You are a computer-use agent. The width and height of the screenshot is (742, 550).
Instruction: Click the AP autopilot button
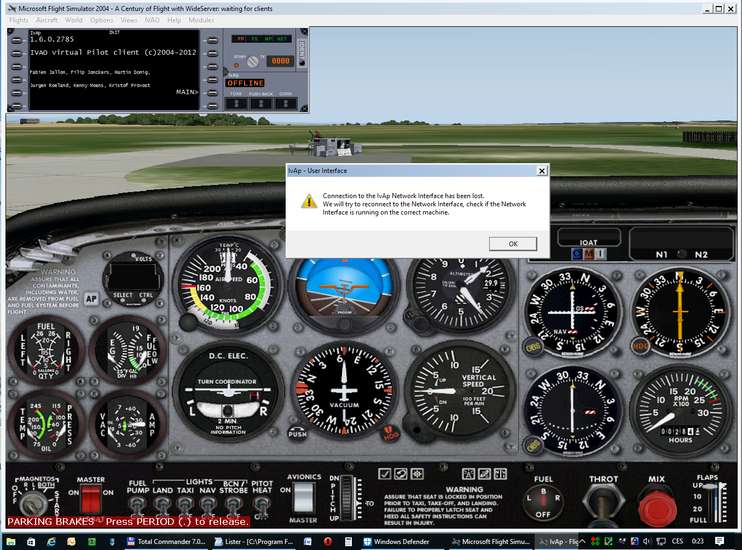point(91,299)
